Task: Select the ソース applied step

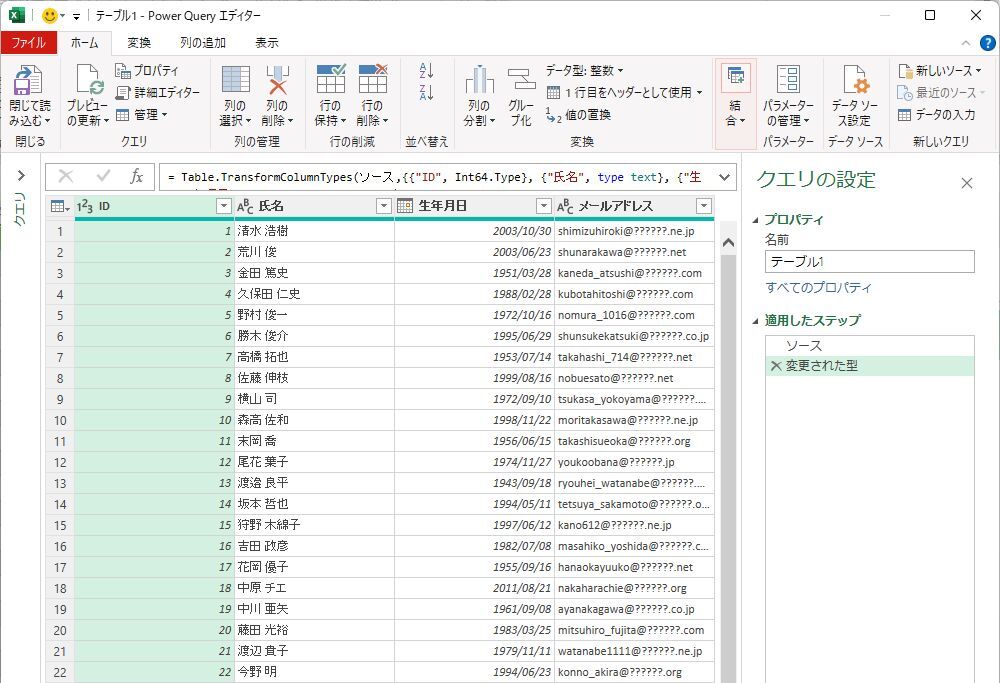Action: pos(870,346)
